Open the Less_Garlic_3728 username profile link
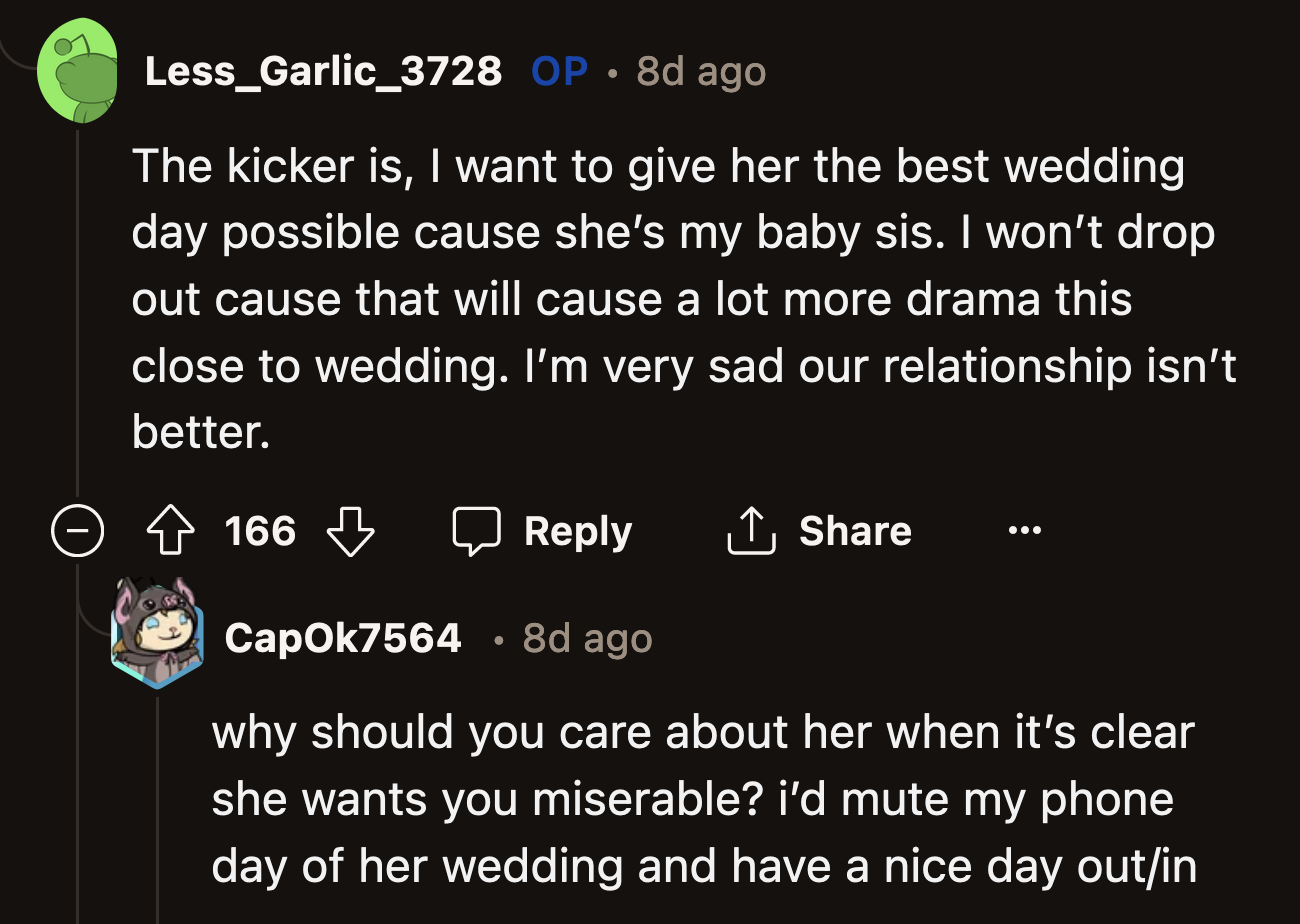 click(323, 71)
